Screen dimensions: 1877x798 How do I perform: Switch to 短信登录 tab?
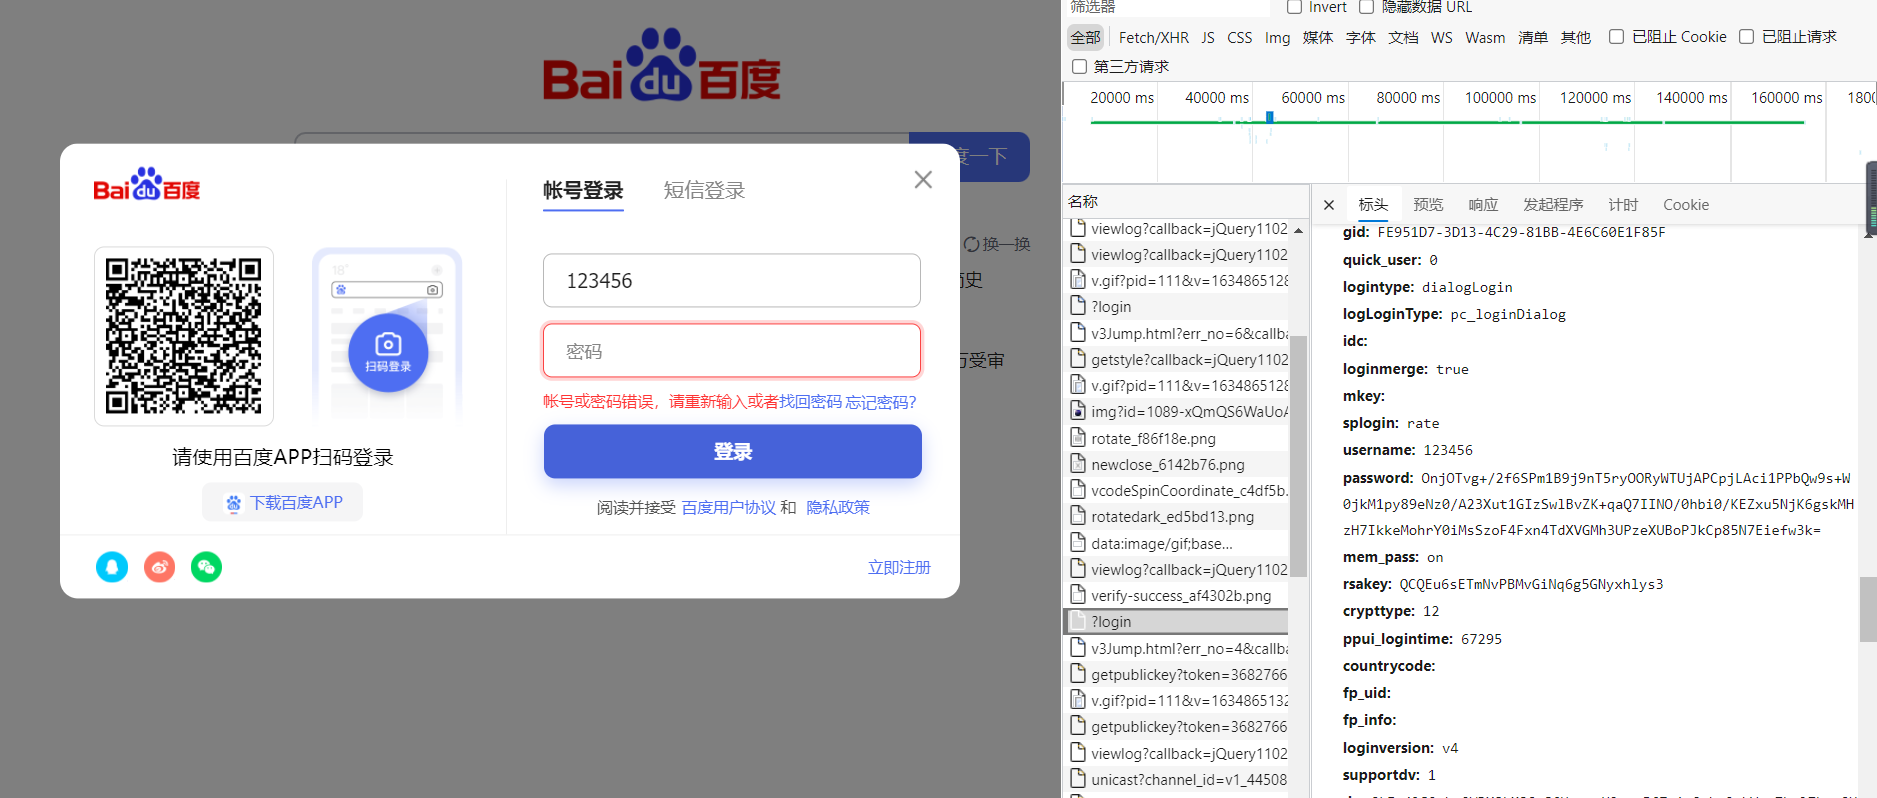click(704, 190)
